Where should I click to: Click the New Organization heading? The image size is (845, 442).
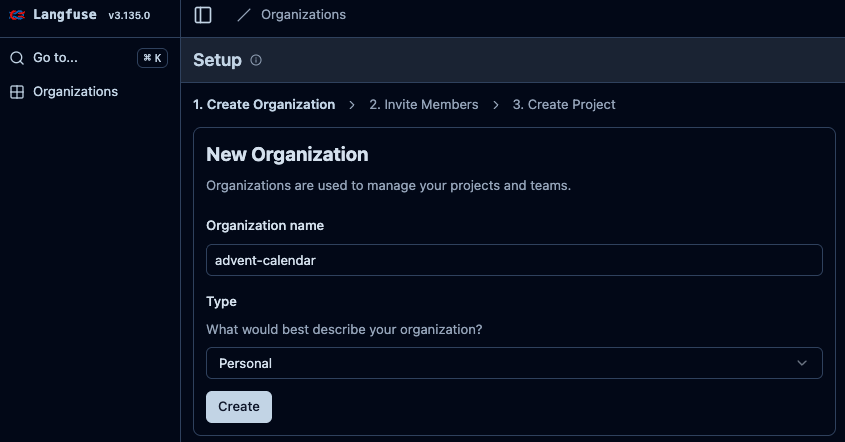tap(287, 155)
